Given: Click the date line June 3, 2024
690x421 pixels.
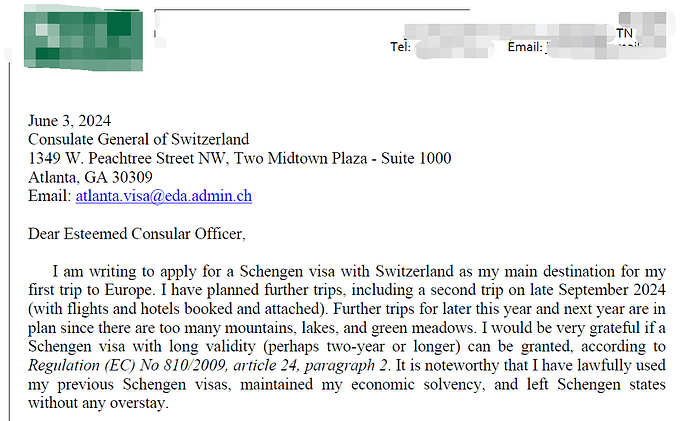Looking at the screenshot, I should click(70, 121).
